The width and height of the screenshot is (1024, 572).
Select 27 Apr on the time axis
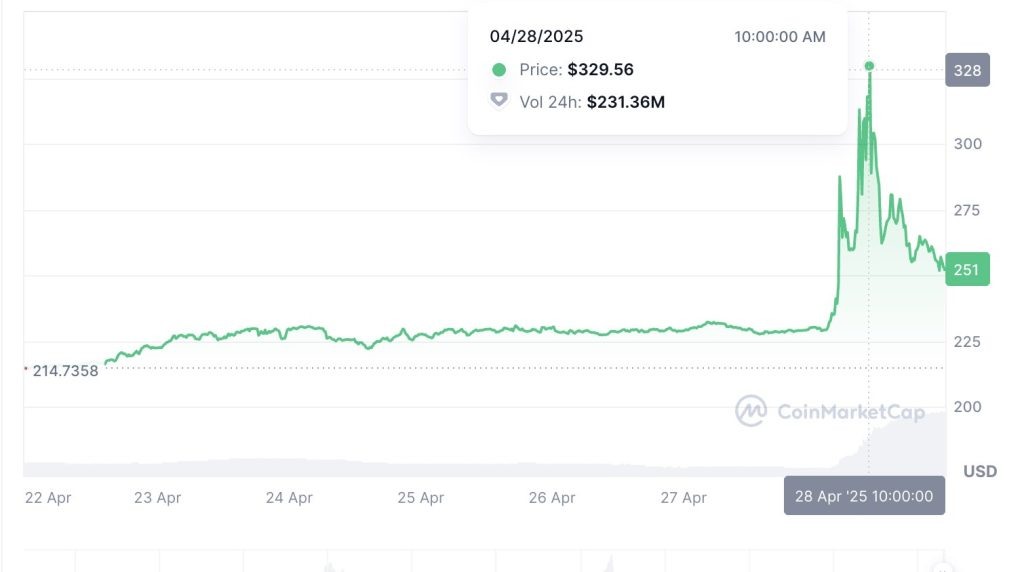(682, 497)
